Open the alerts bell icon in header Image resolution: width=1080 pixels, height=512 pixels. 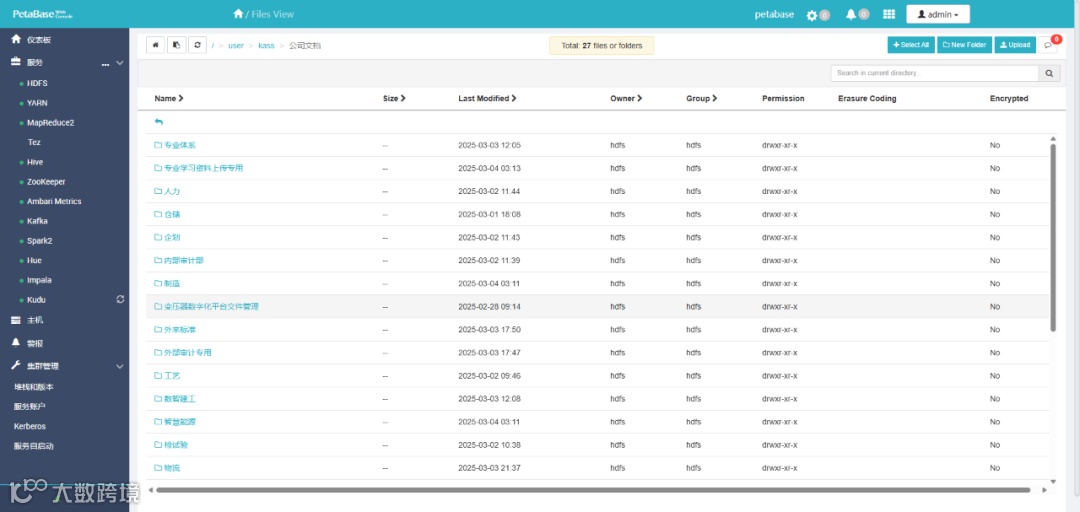tap(851, 14)
